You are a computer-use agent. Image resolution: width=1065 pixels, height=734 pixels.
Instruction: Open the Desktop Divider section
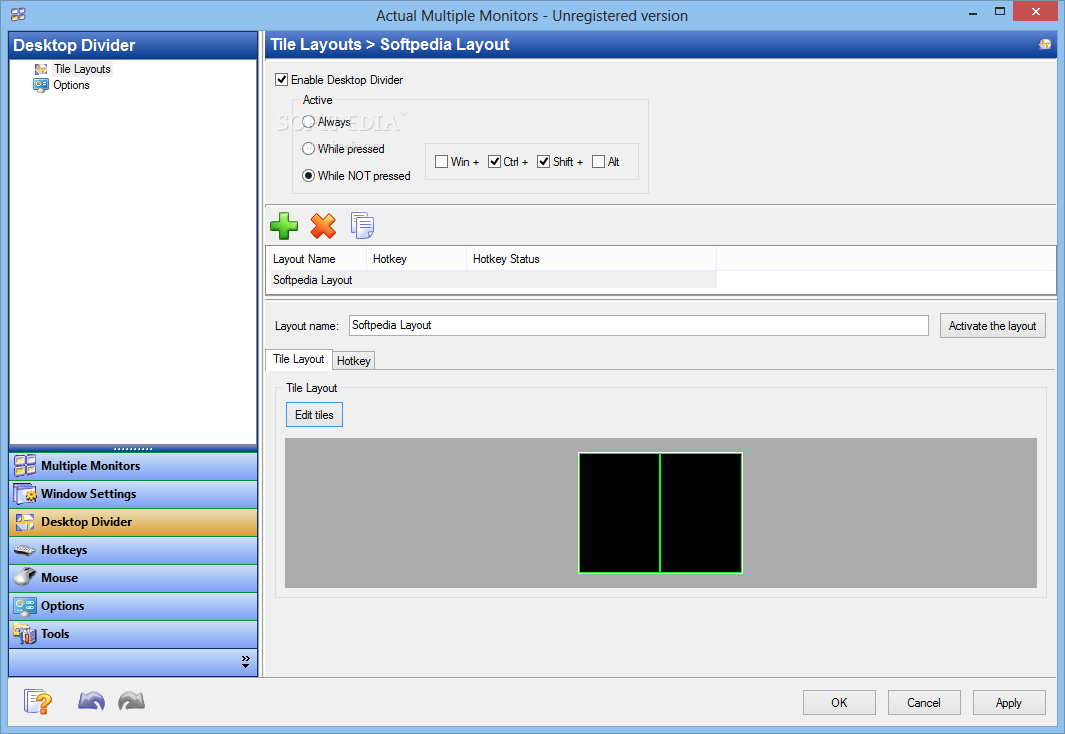tap(133, 521)
